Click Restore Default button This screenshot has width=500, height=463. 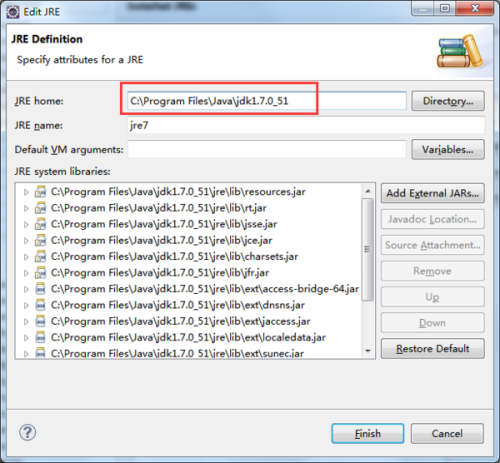pyautogui.click(x=433, y=349)
